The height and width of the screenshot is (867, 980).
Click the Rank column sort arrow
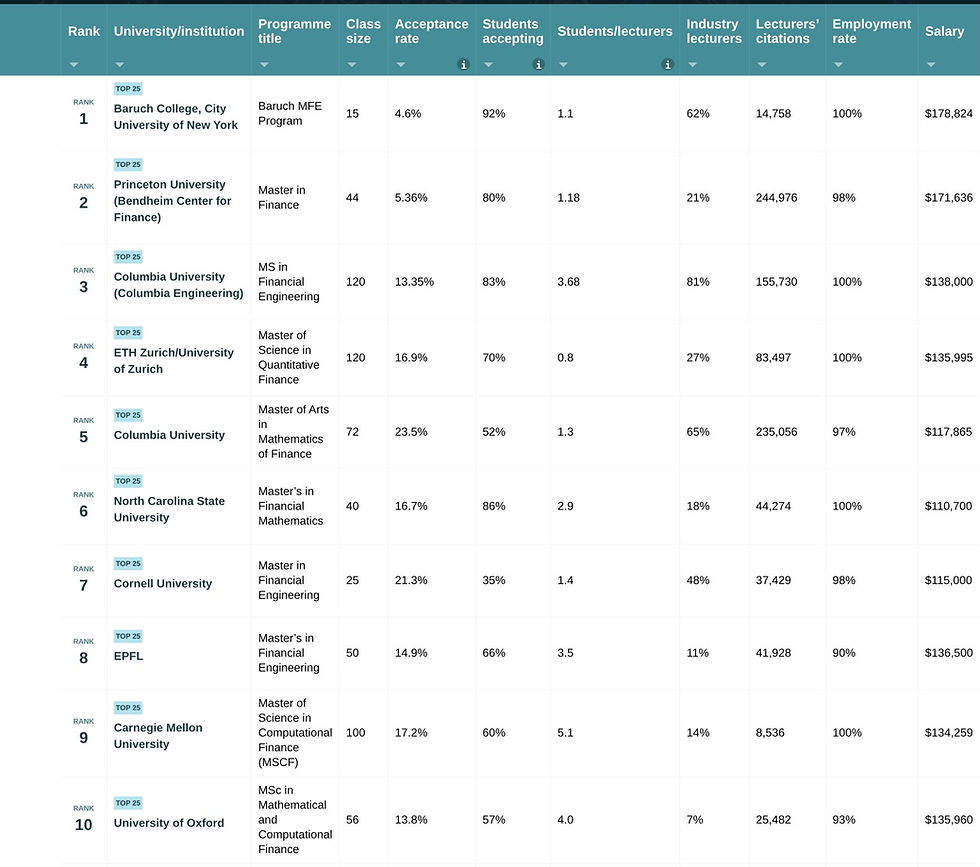(73, 63)
